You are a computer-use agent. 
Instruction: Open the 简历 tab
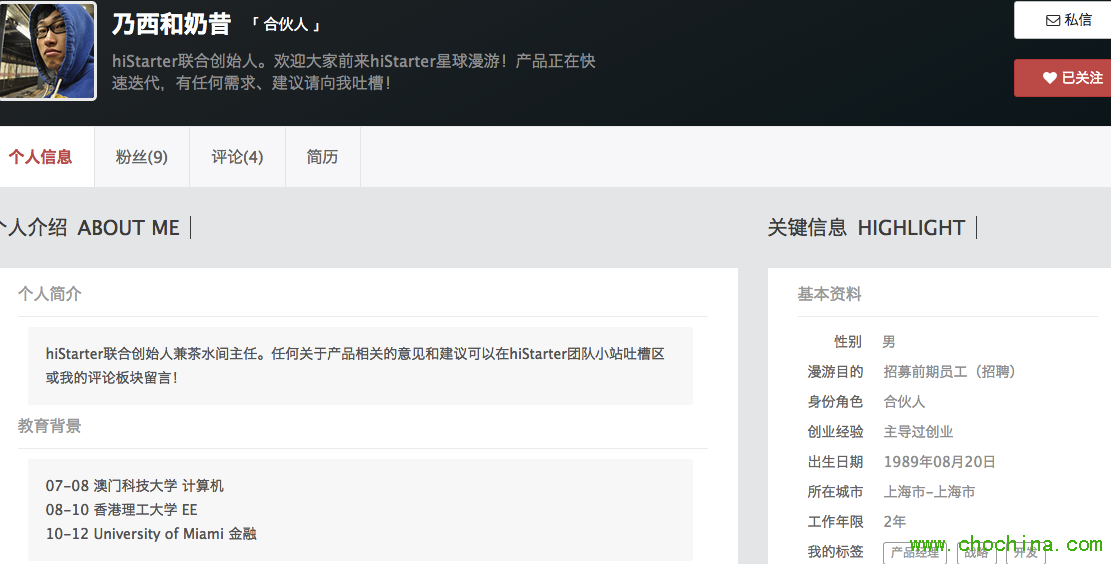click(x=322, y=157)
